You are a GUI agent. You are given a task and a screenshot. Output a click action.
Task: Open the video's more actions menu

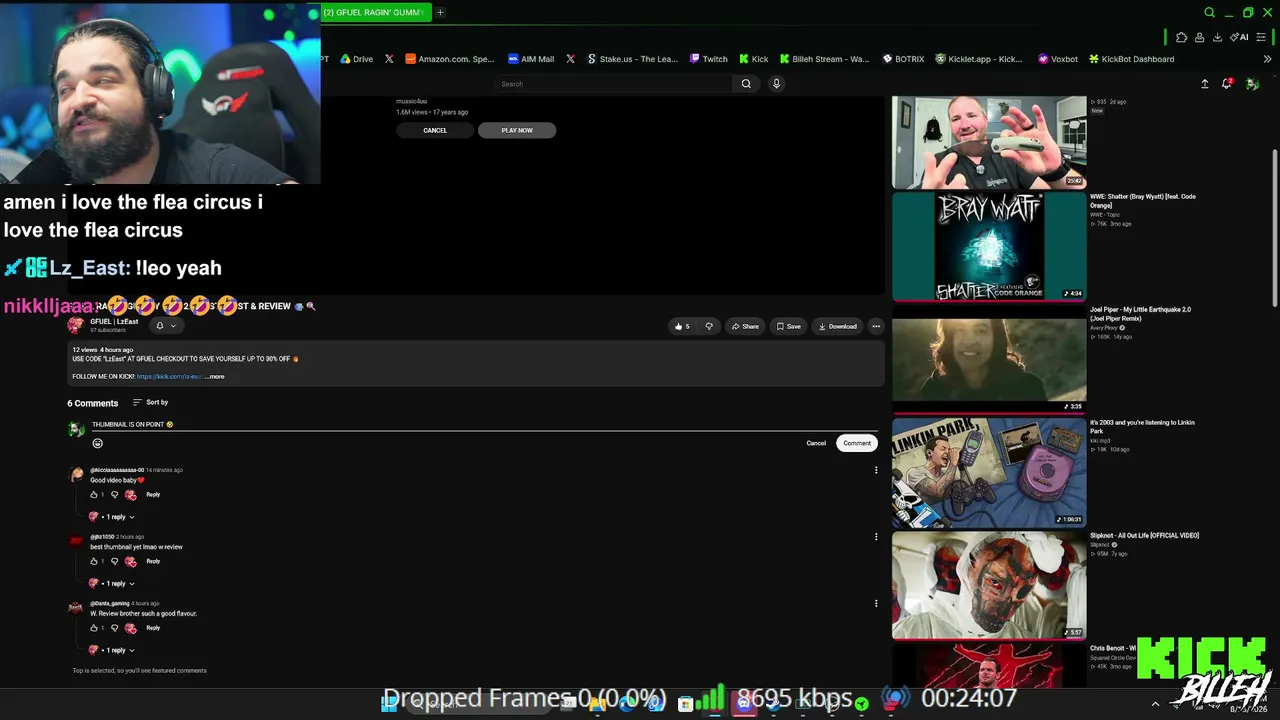[x=876, y=326]
